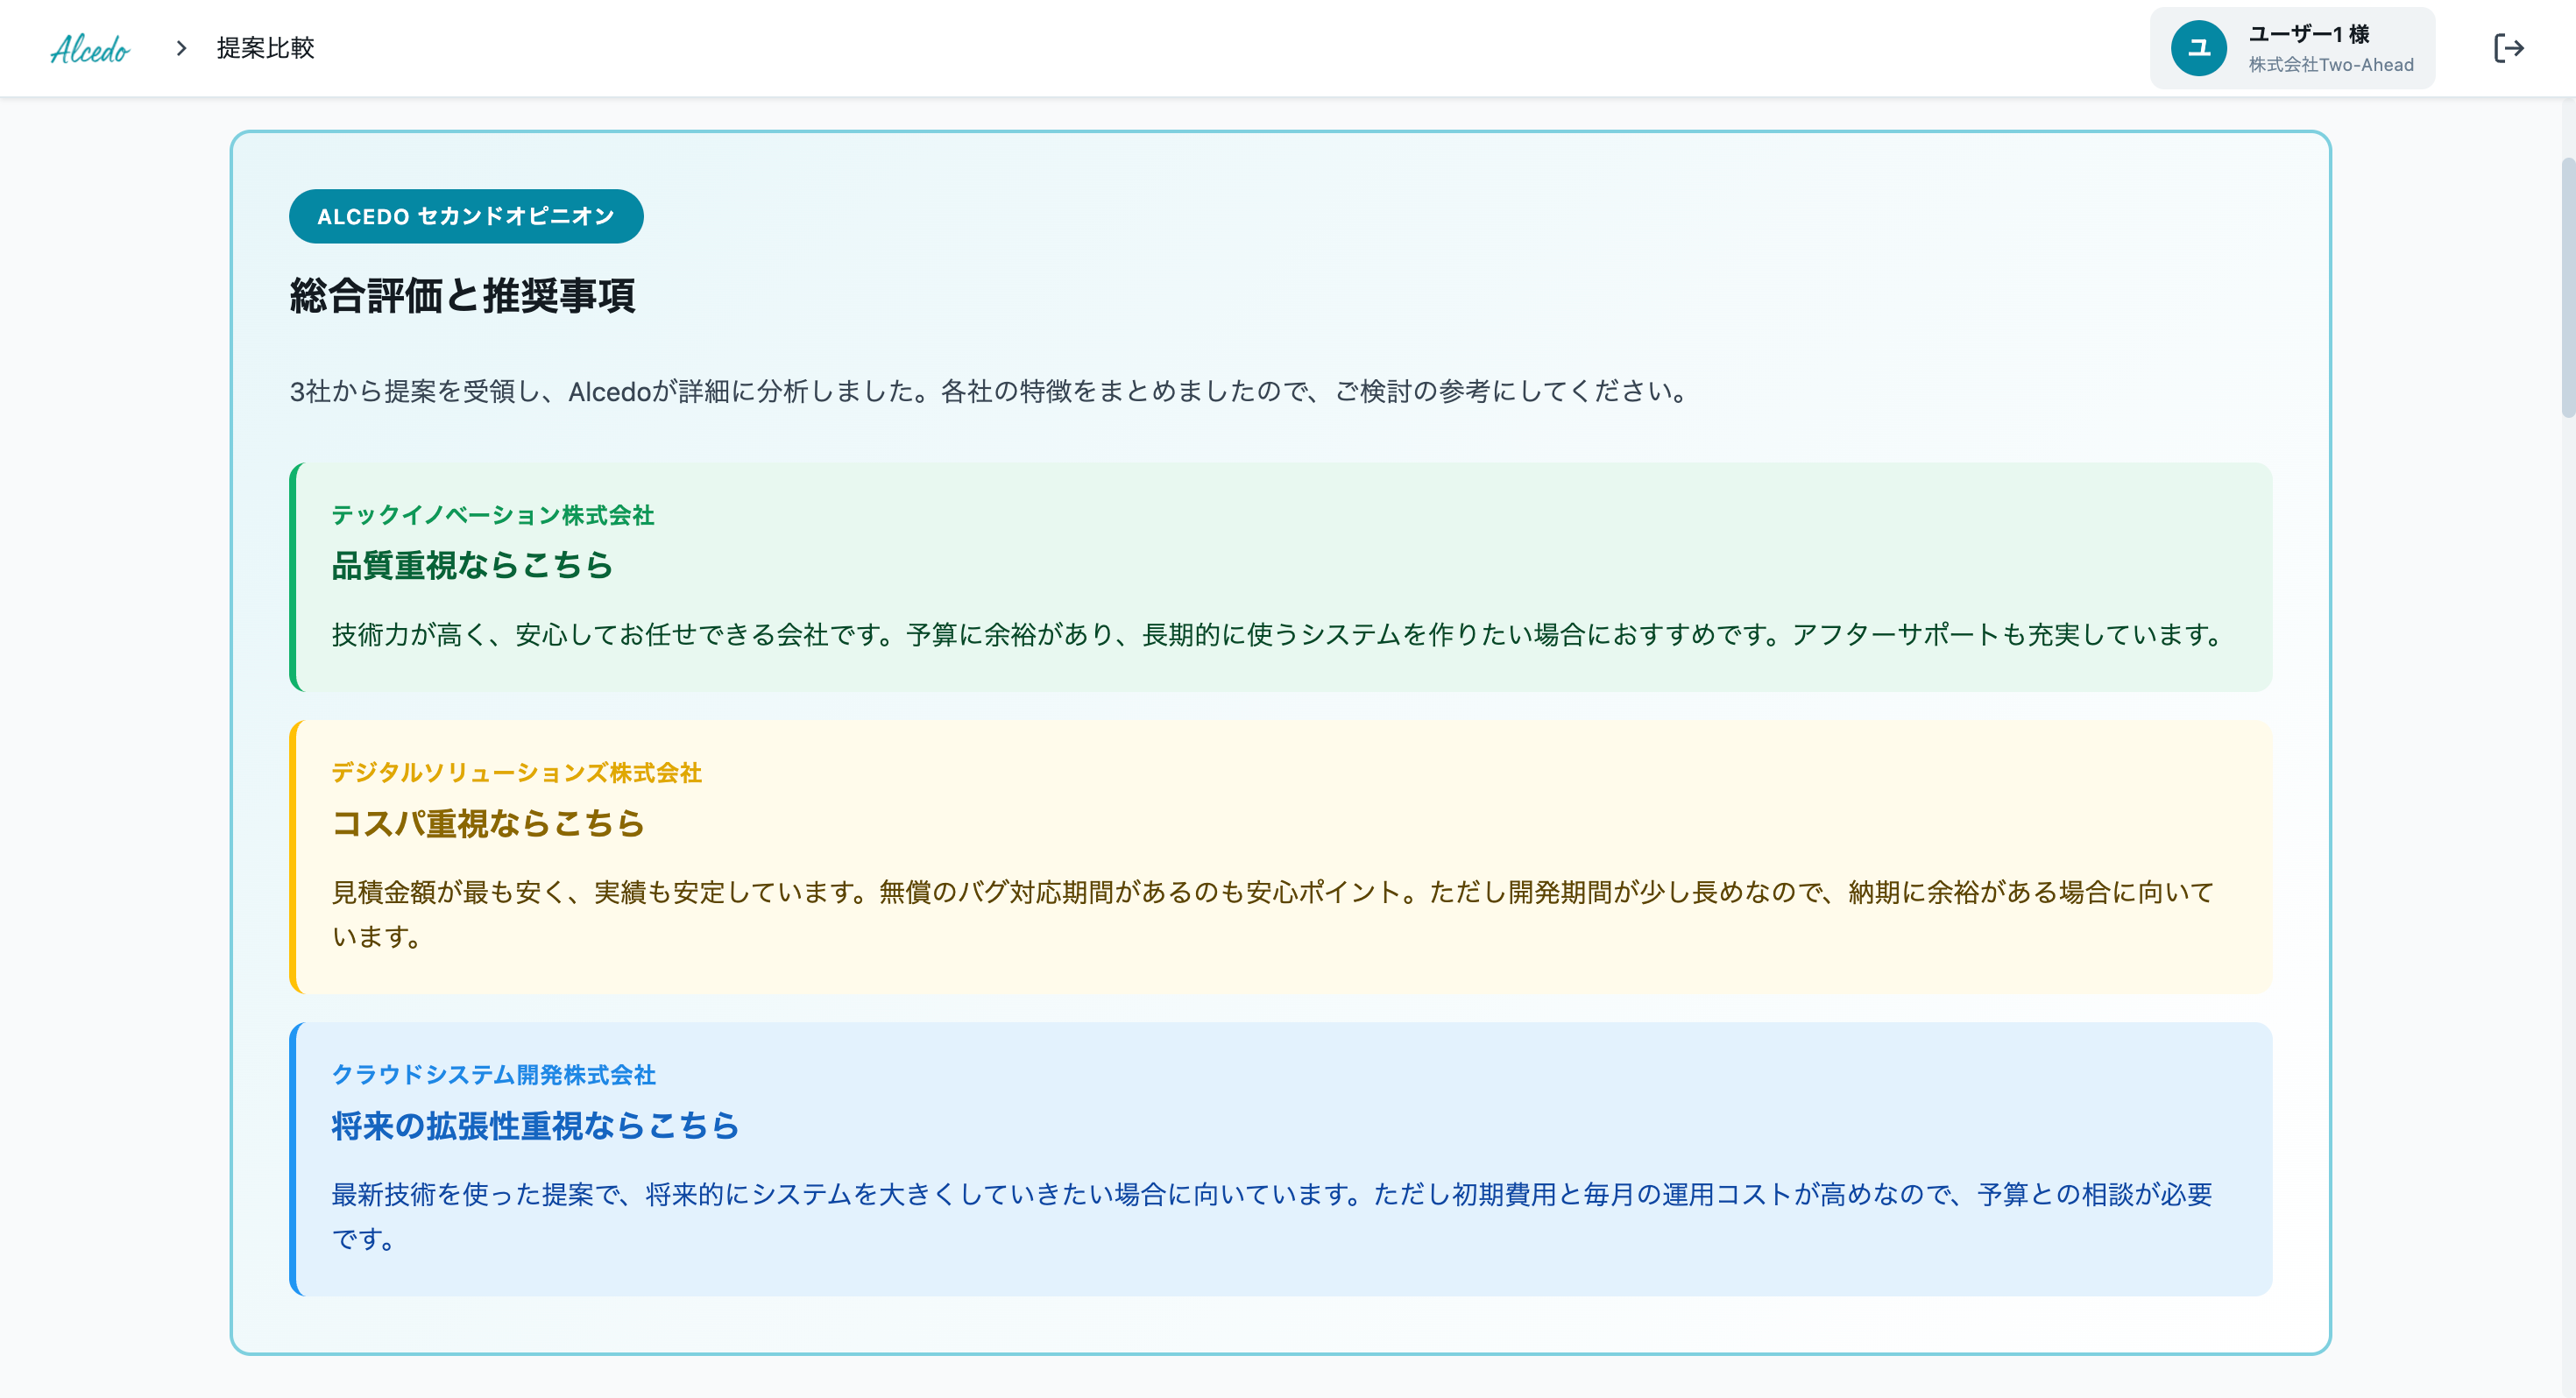
Task: Click the 品質重視ならこちら heading
Action: pos(472,565)
